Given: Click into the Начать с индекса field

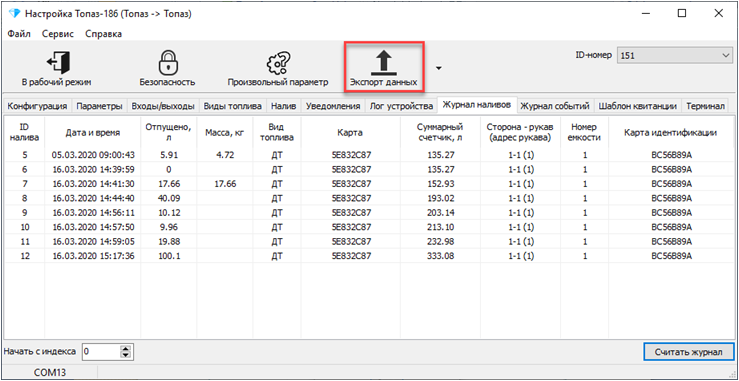Looking at the screenshot, I should pyautogui.click(x=101, y=351).
